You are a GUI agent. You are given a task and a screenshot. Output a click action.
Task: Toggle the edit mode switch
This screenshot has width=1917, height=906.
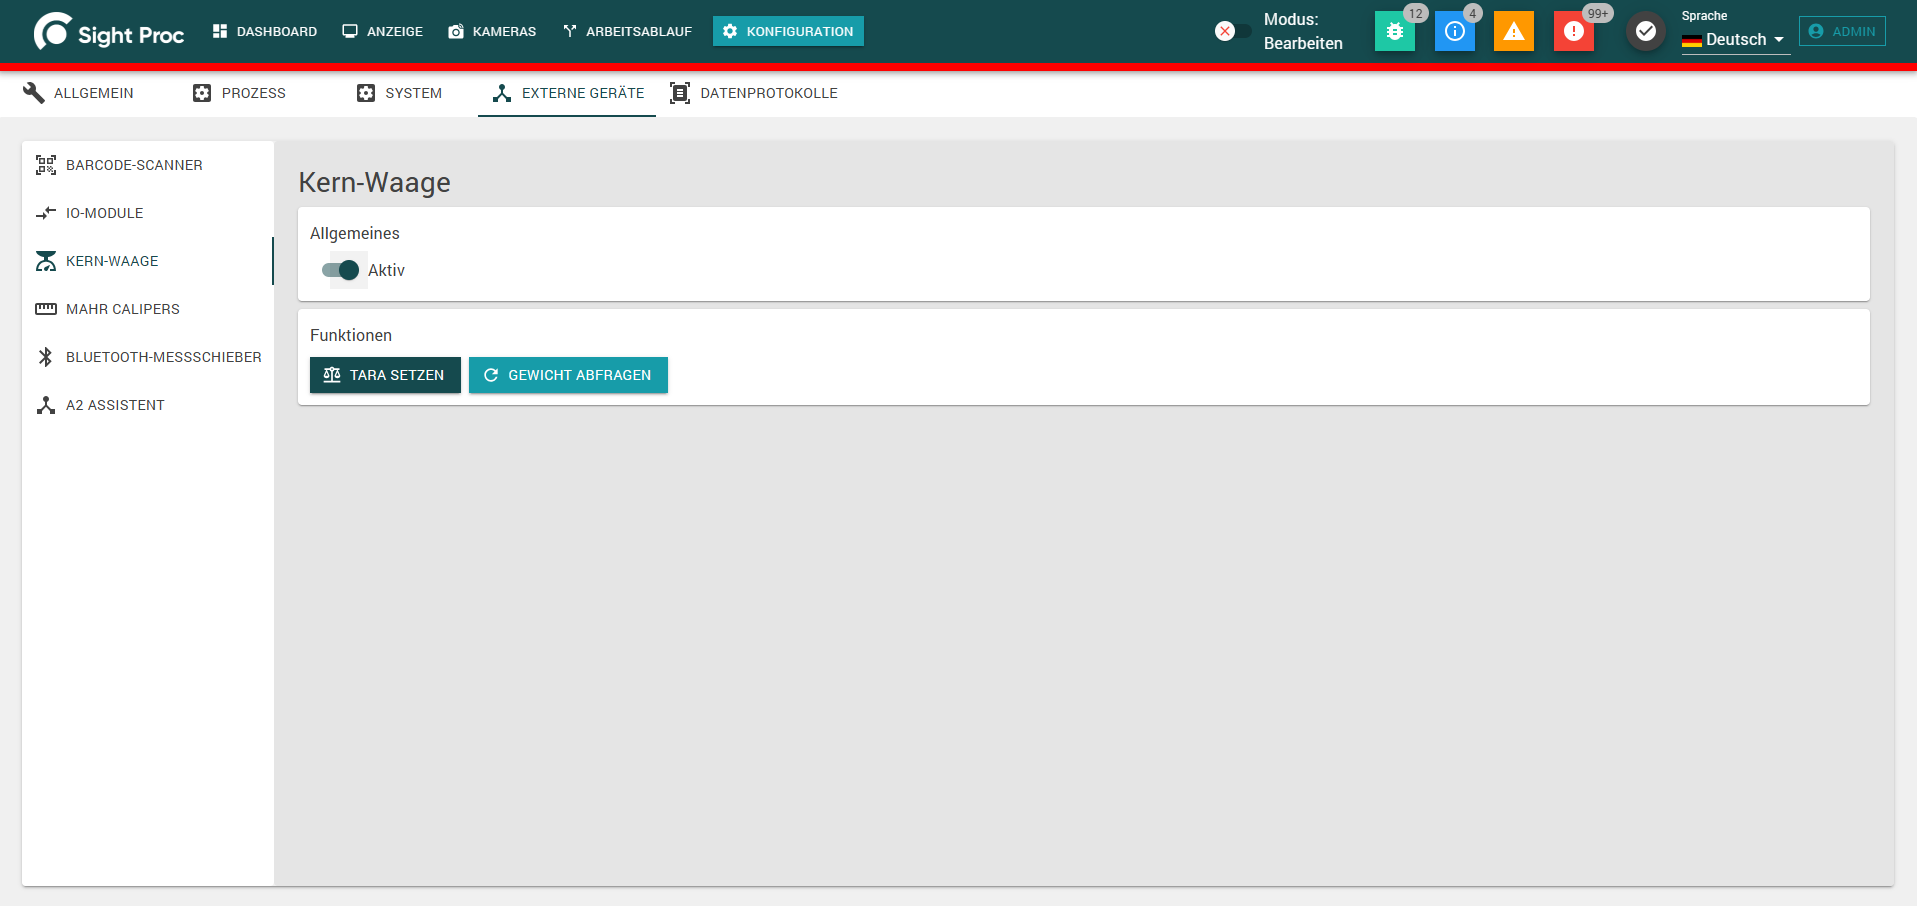(1232, 31)
